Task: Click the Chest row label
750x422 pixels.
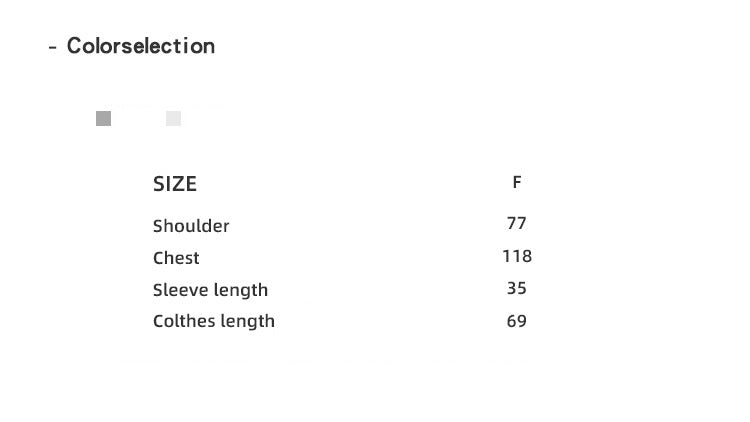Action: point(176,258)
